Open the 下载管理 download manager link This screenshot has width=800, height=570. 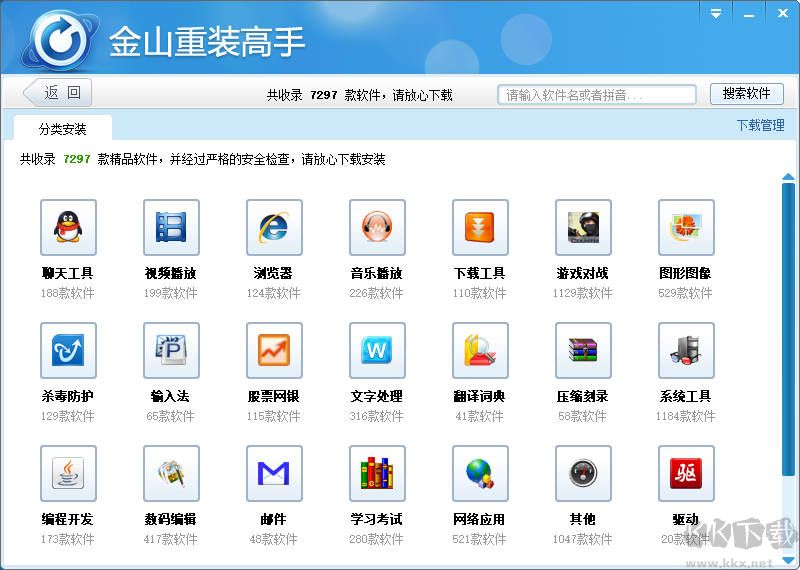[x=760, y=126]
